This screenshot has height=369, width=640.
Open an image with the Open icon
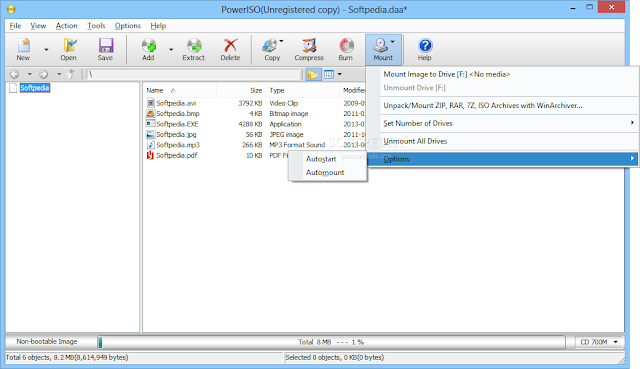click(x=69, y=49)
